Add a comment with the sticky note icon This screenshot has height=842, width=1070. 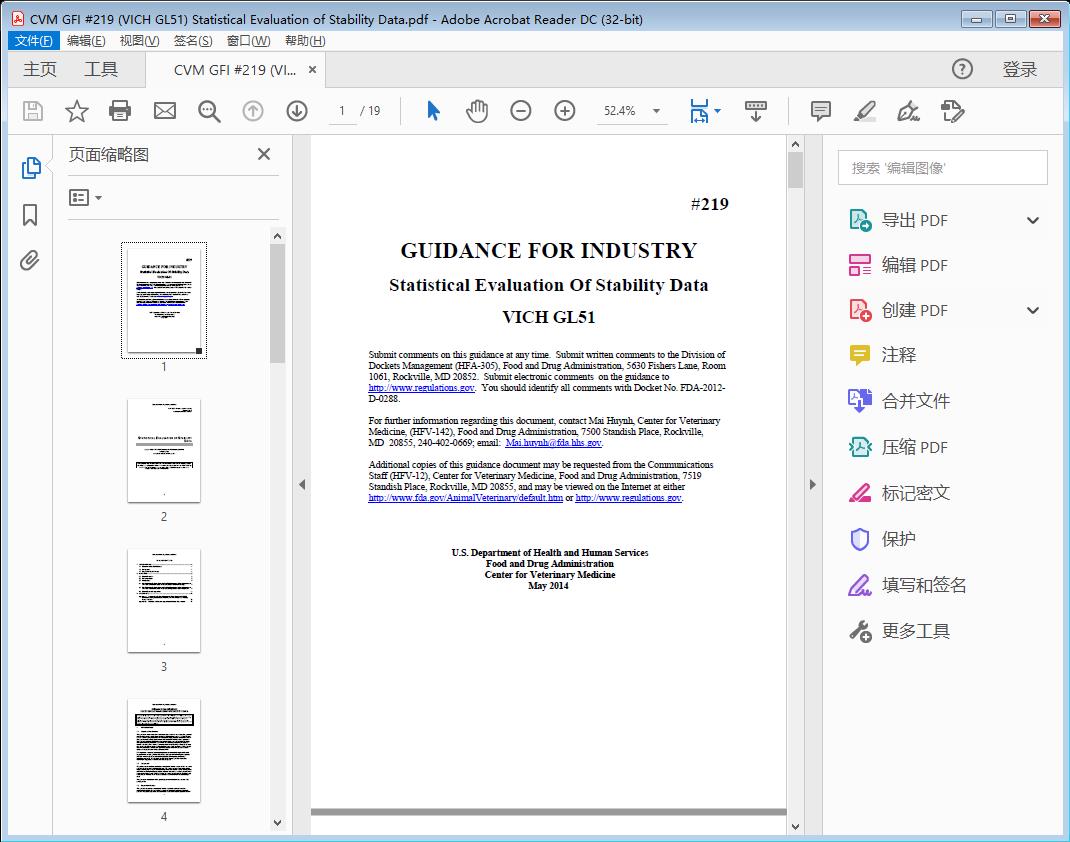click(821, 111)
